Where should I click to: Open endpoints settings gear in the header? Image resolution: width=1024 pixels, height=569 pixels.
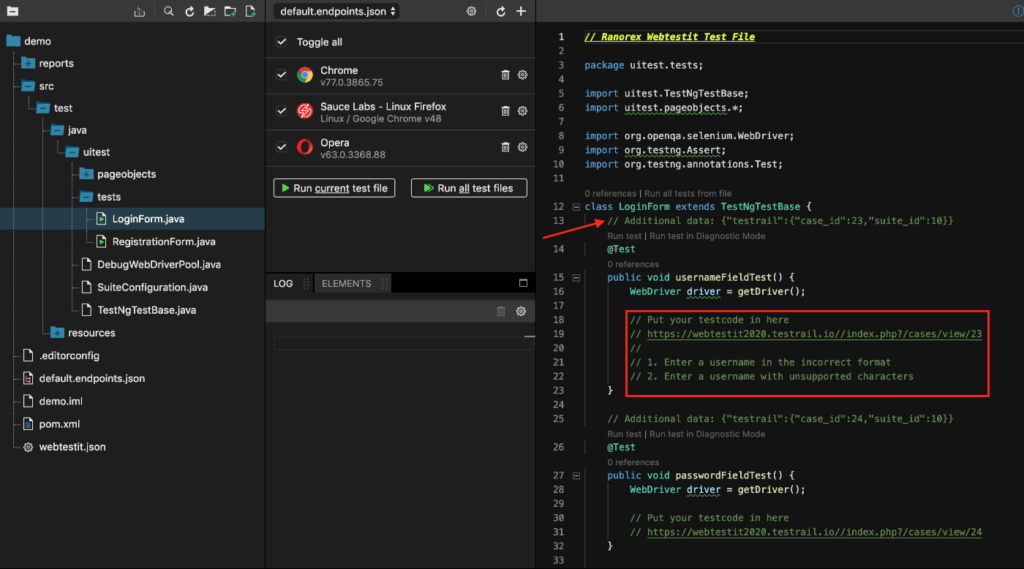[x=471, y=11]
